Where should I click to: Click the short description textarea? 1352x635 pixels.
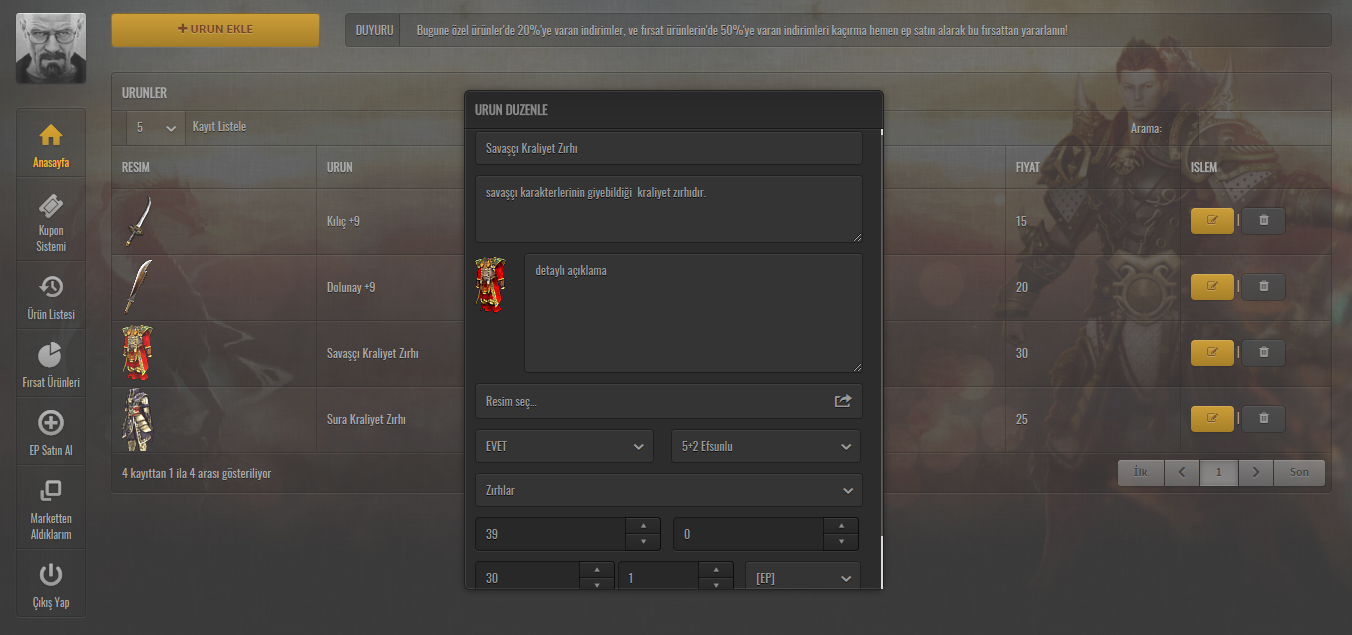[x=668, y=209]
